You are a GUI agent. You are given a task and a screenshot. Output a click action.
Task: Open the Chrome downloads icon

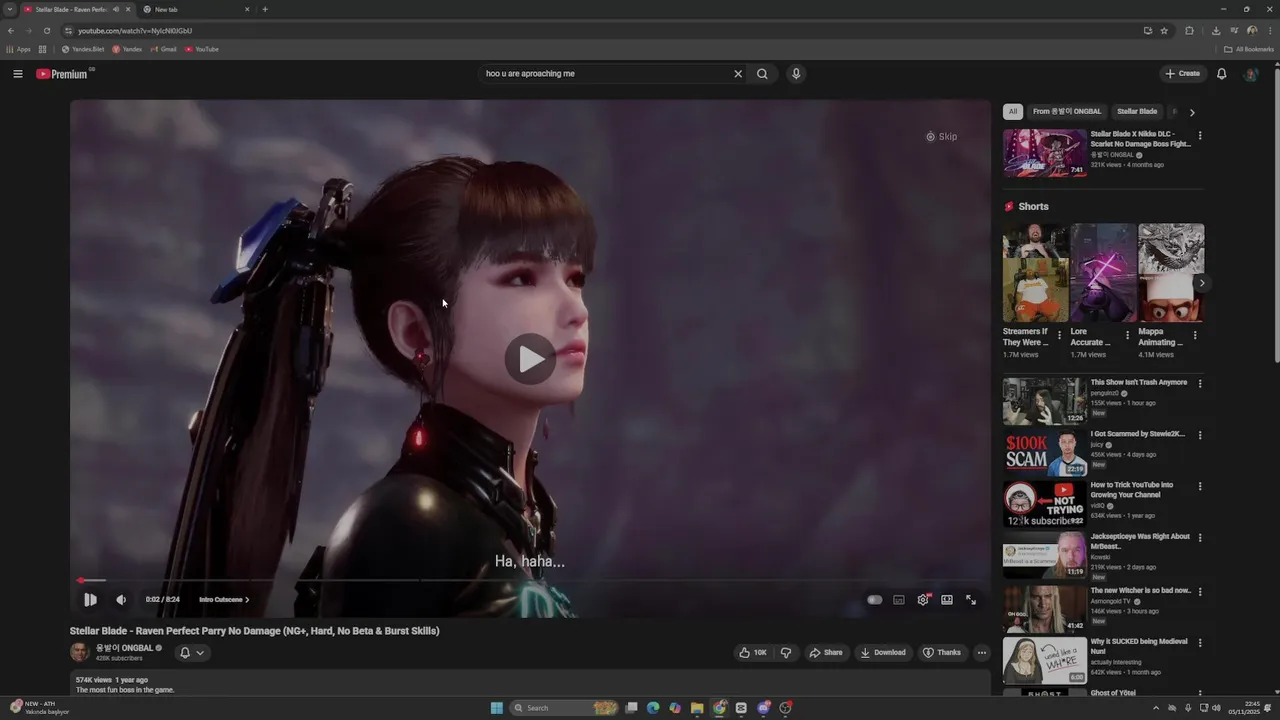click(x=1215, y=31)
